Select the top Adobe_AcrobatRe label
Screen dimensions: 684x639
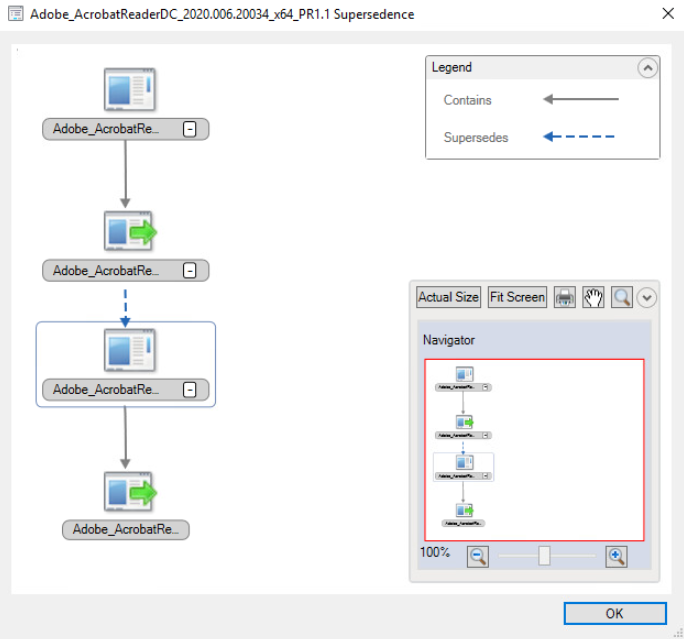106,129
